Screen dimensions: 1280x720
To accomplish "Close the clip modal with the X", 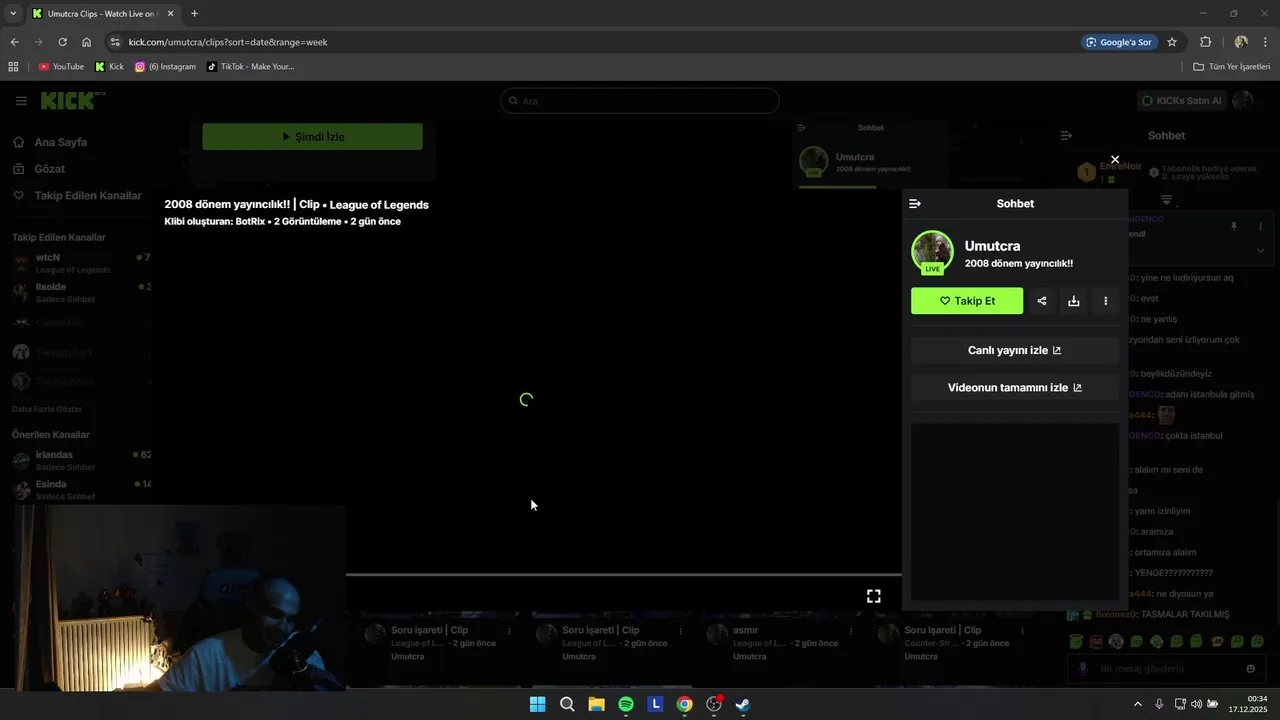I will (x=1115, y=160).
